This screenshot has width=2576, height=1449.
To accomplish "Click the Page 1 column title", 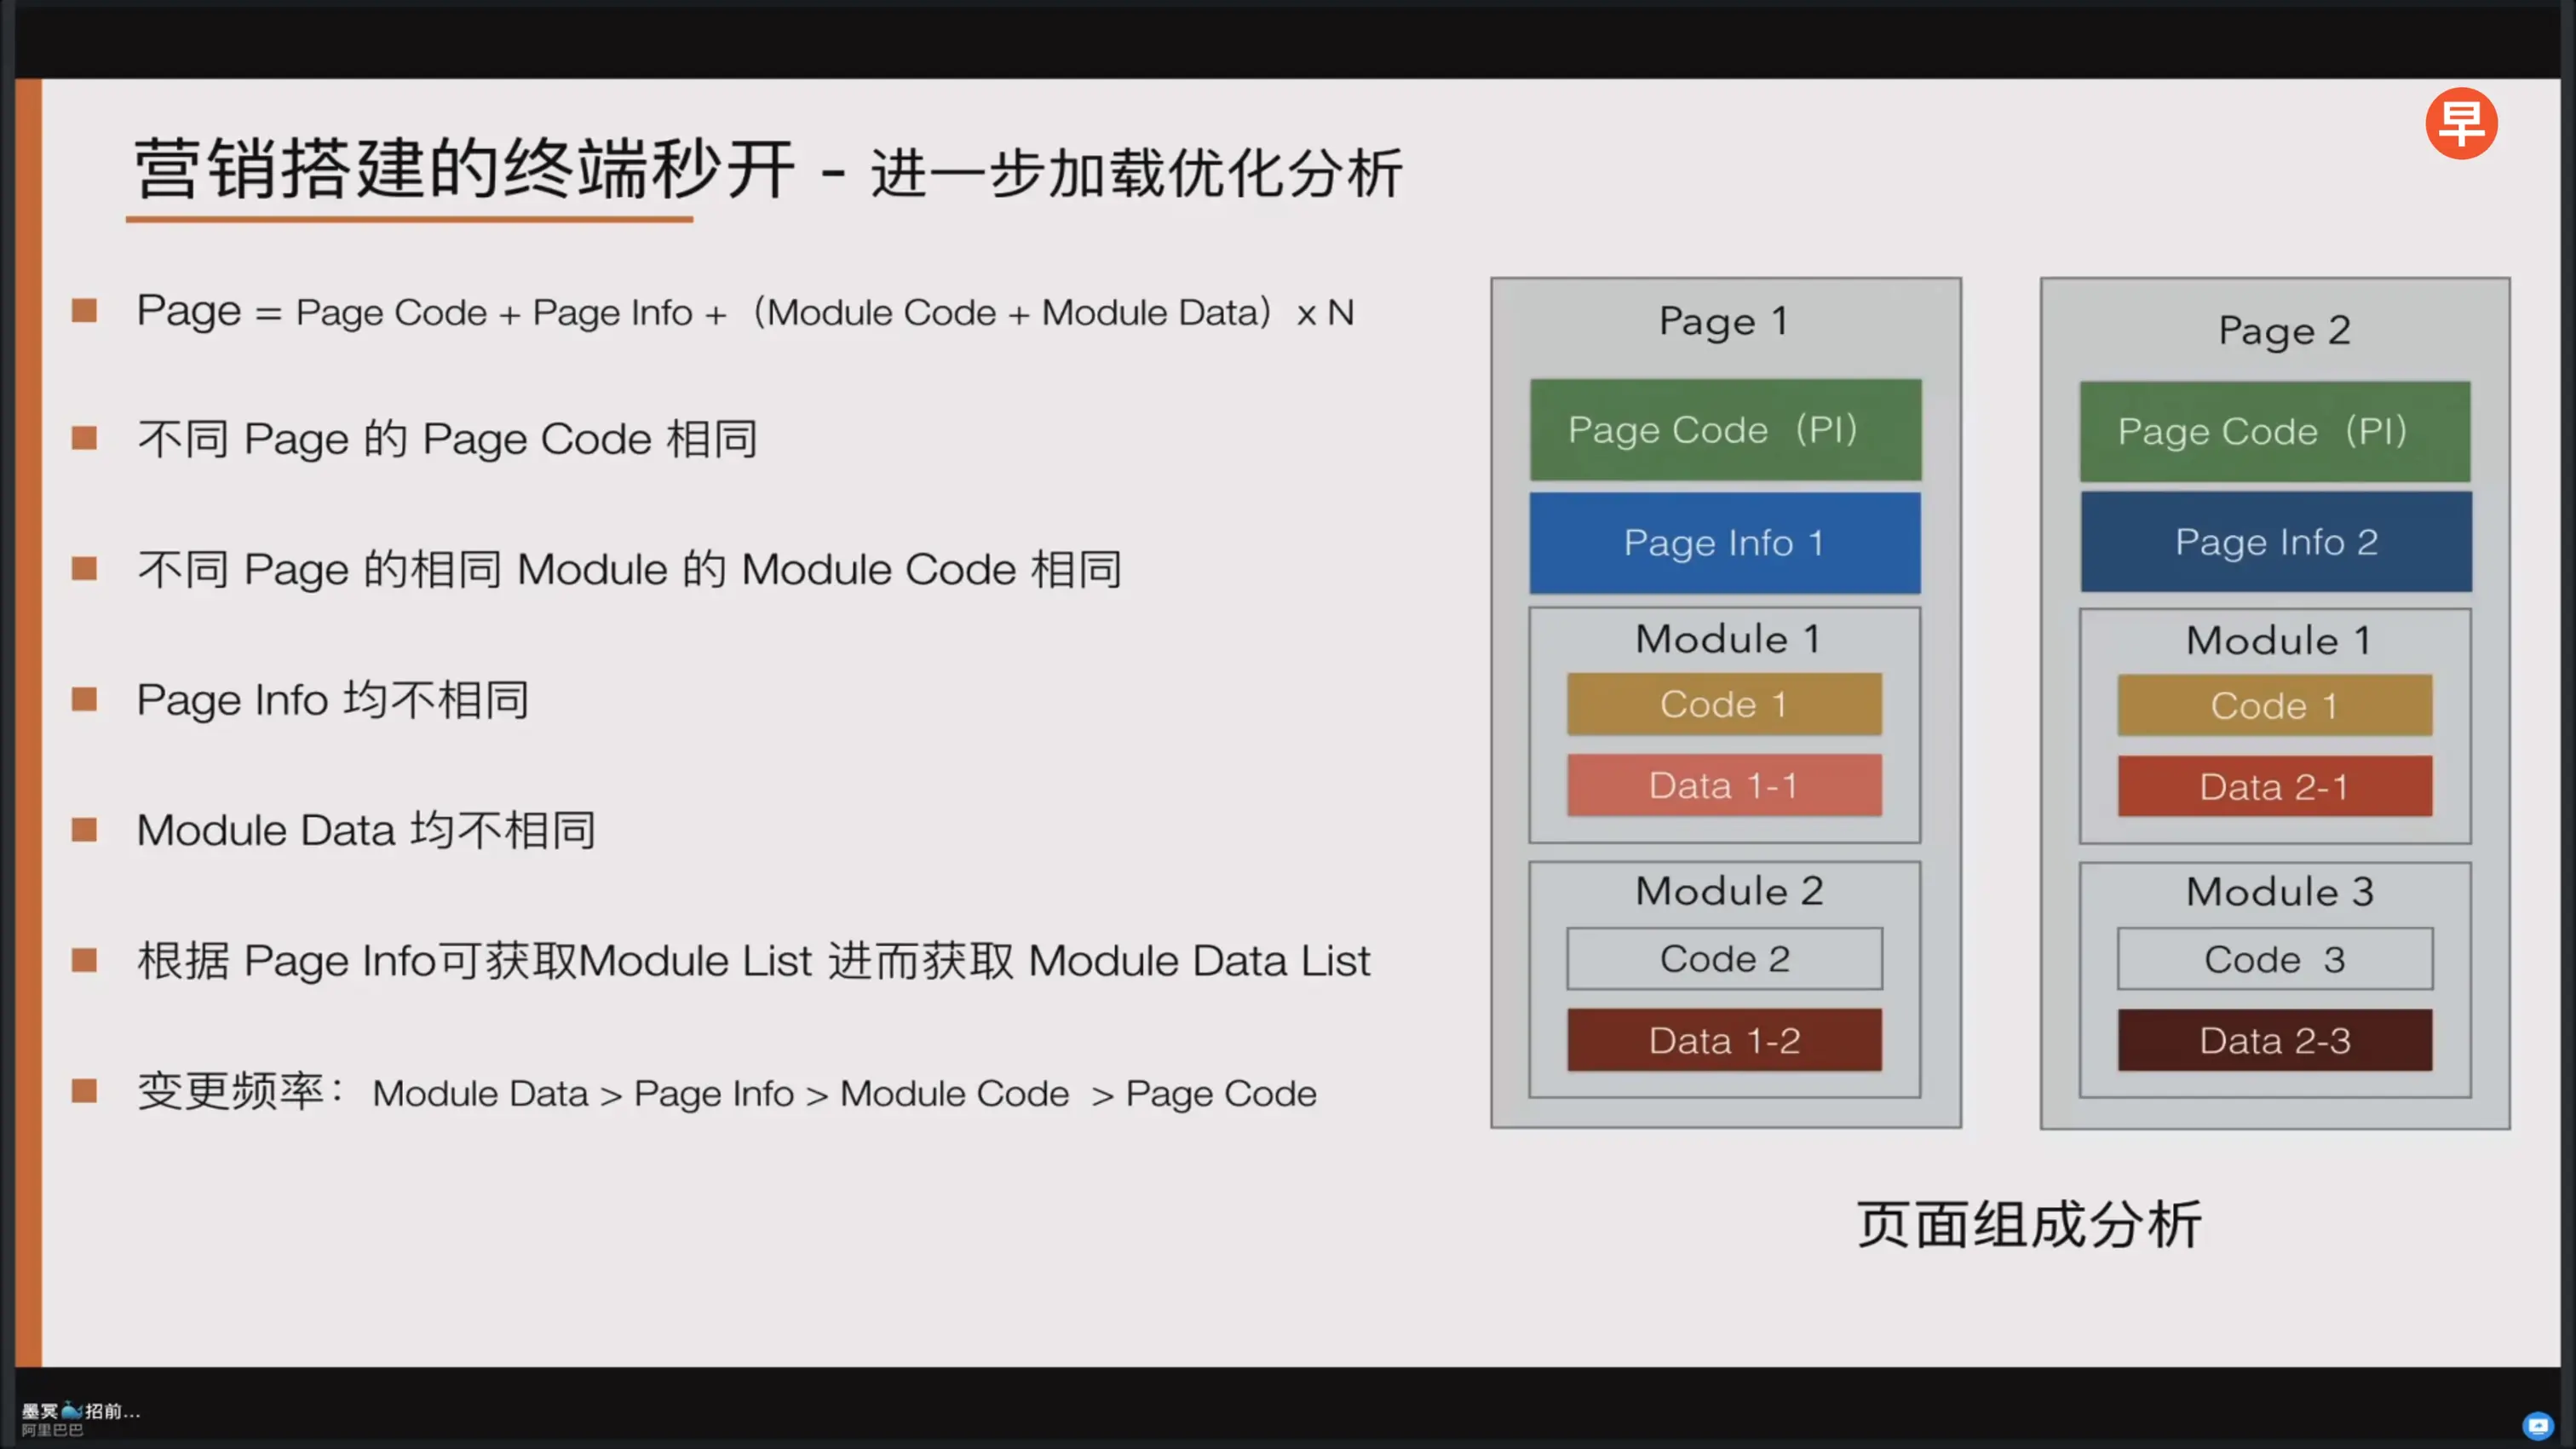I will (x=1723, y=321).
